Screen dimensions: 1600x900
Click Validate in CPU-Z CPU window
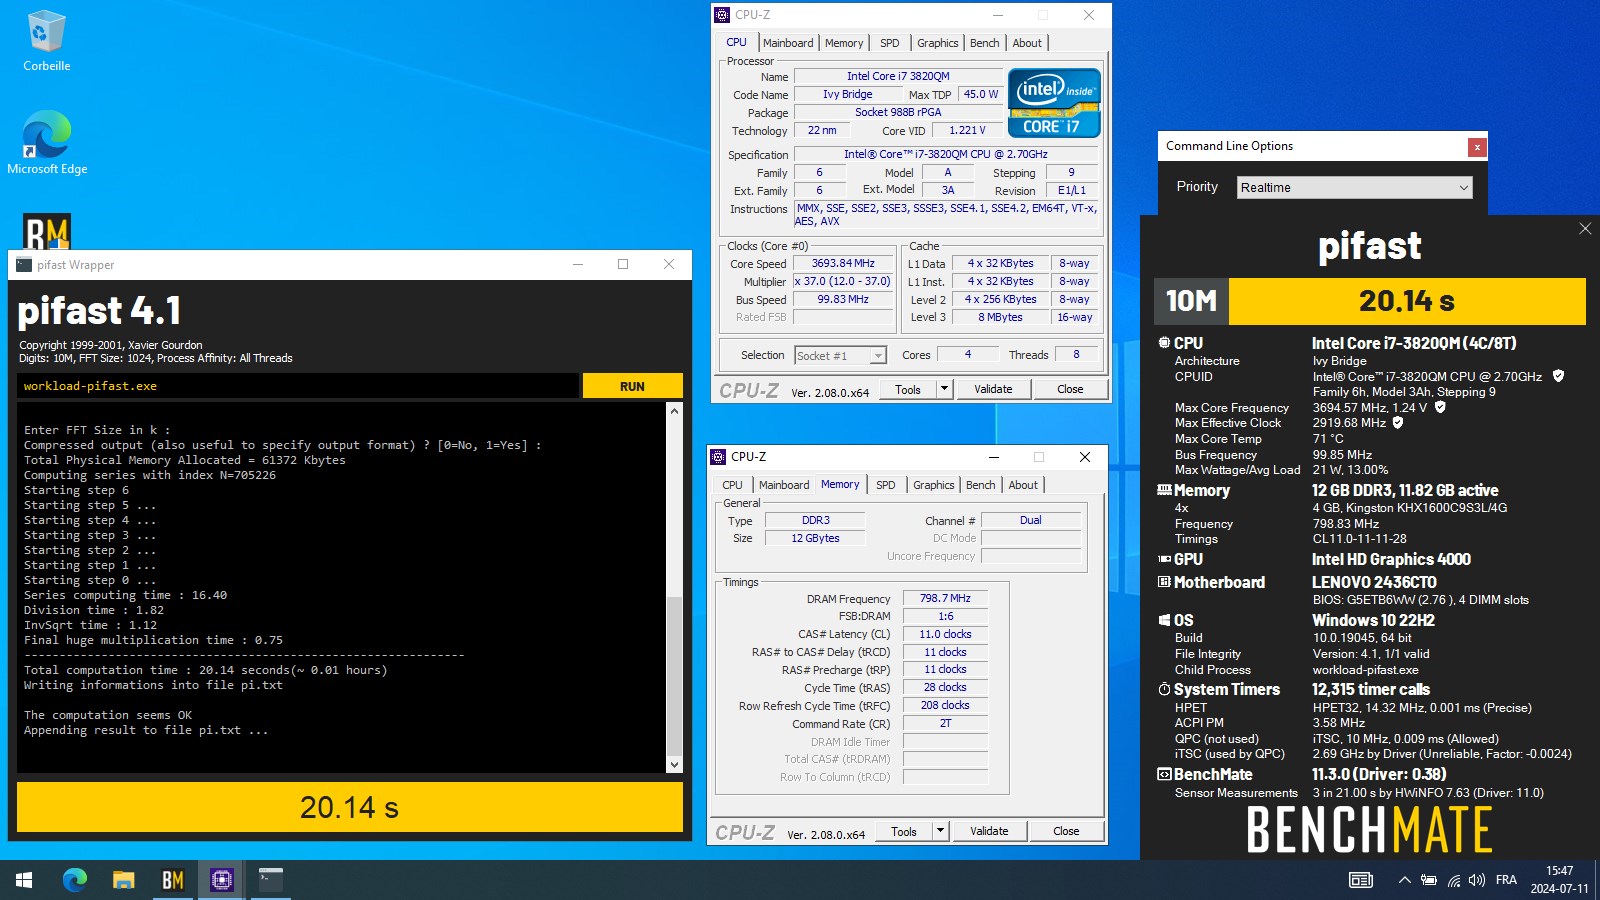[x=993, y=389]
